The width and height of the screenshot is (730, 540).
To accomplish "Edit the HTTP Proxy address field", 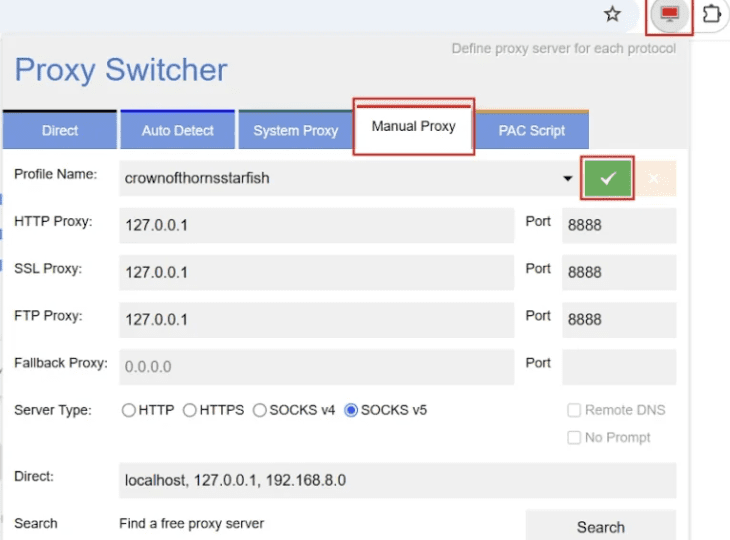I will pyautogui.click(x=317, y=225).
